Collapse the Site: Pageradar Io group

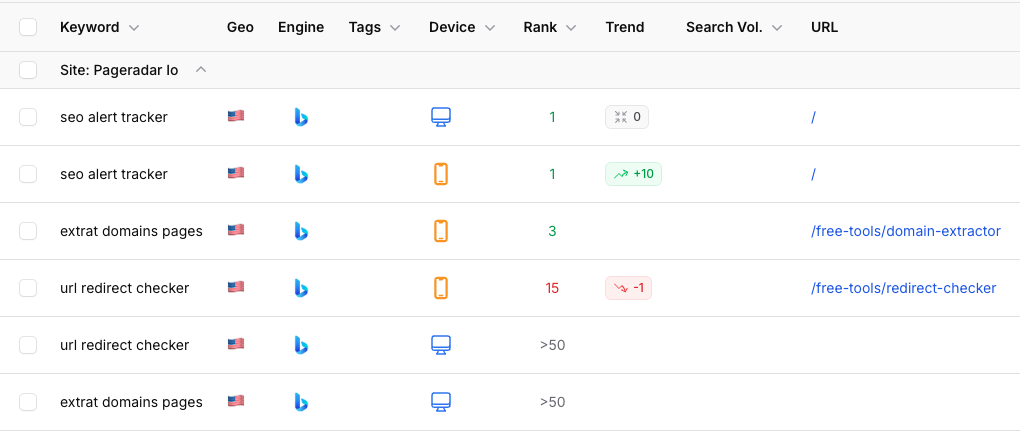[201, 69]
